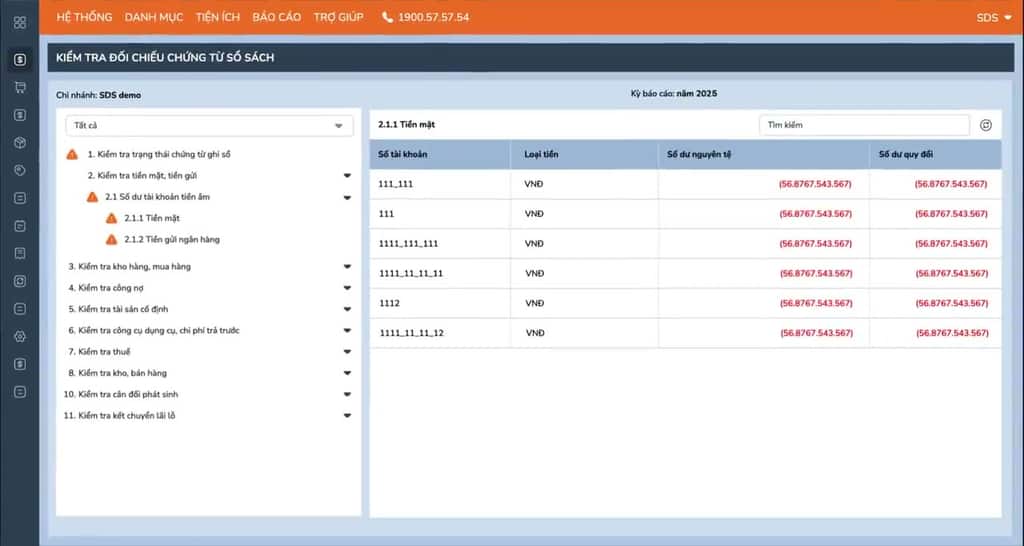Screen dimensions: 1024x546
Task: Select the 2.1.1 Tiền mặt tree item
Action: [152, 218]
